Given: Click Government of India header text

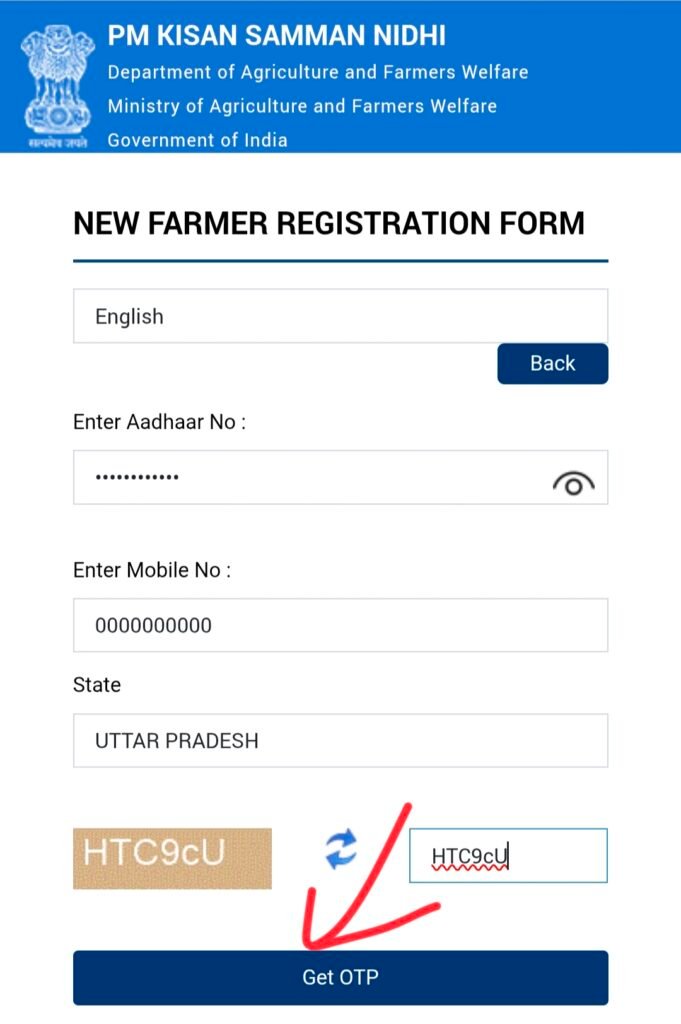Looking at the screenshot, I should [x=197, y=140].
